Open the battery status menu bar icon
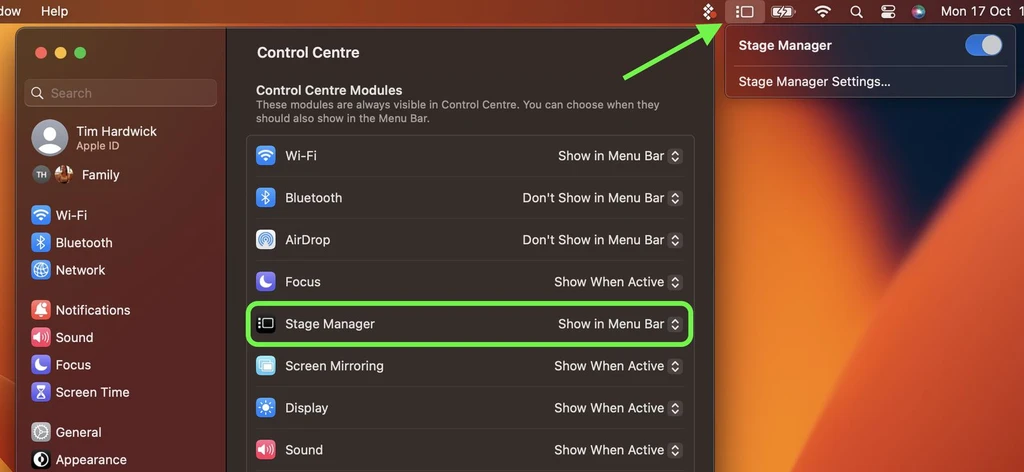Screen dimensions: 1024x472 [782, 12]
